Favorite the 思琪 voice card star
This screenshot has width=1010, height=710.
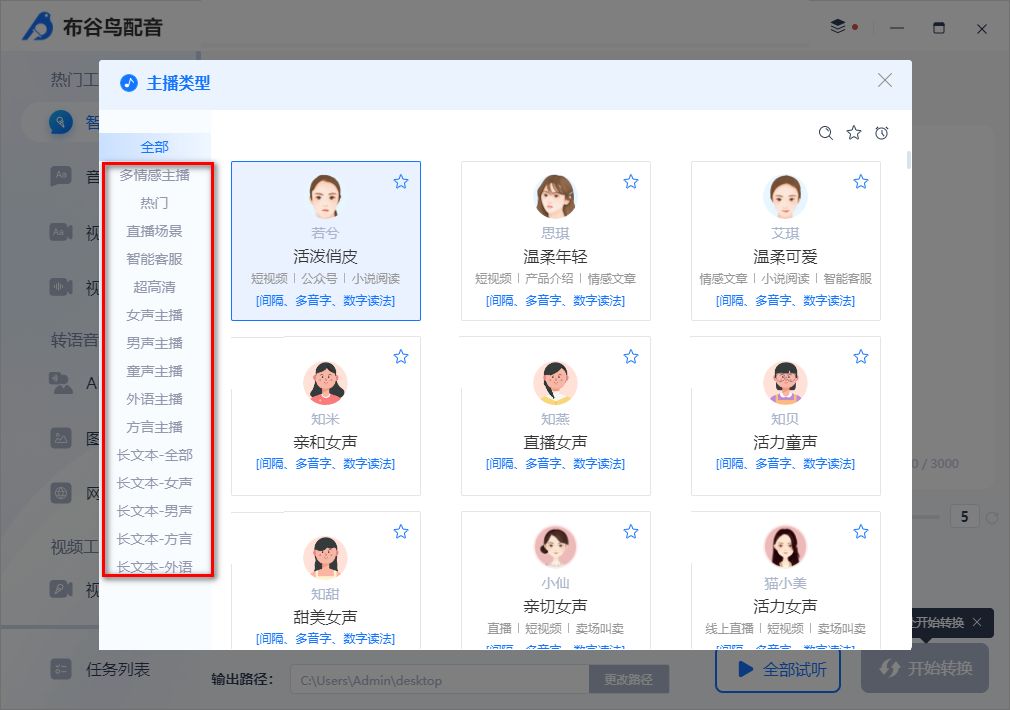pos(631,182)
